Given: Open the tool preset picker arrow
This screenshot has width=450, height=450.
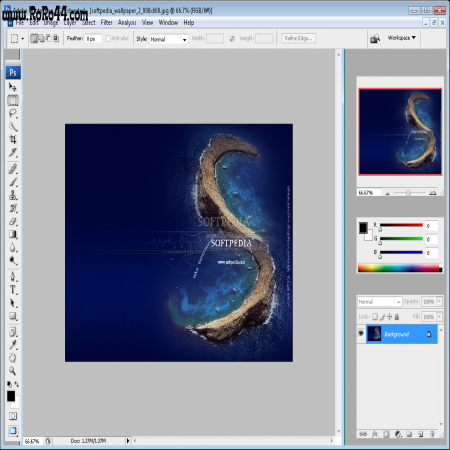Looking at the screenshot, I should coord(23,39).
